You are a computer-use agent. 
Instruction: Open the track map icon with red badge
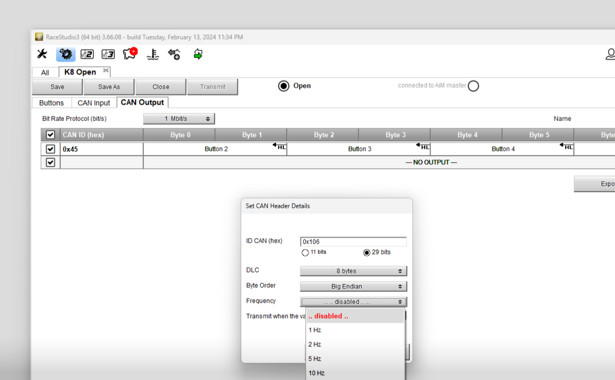point(130,53)
